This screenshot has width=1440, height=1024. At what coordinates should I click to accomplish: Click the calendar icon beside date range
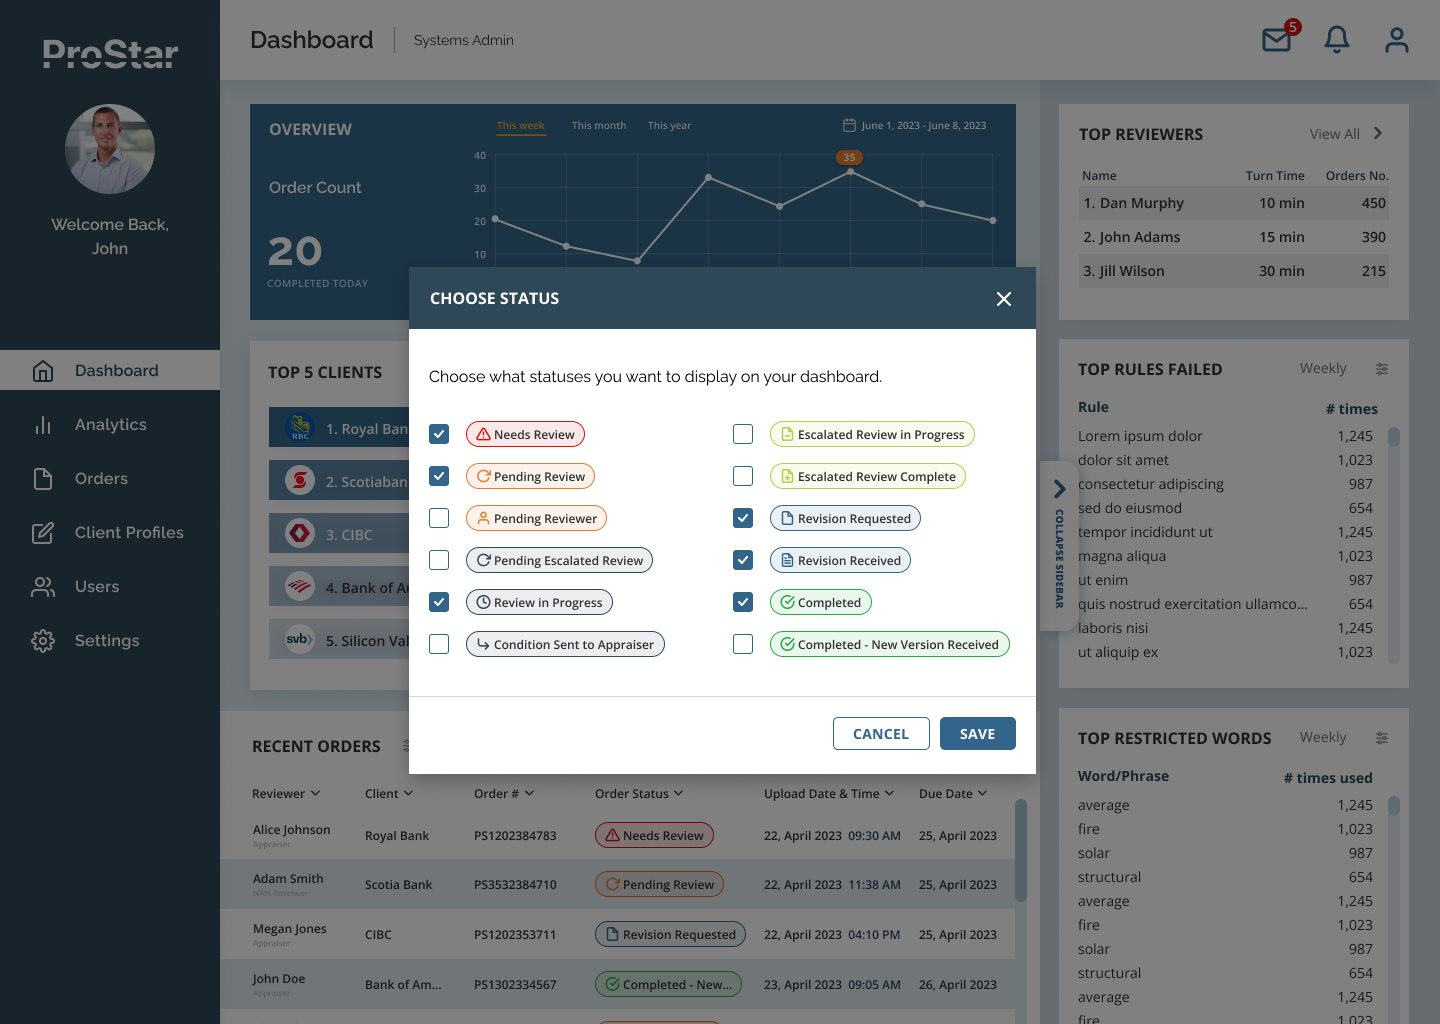(849, 126)
